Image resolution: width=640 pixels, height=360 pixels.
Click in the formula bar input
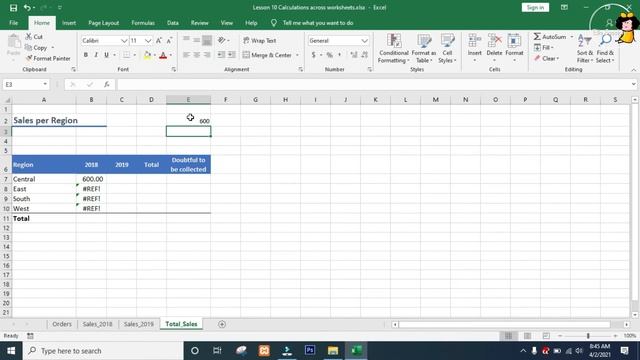click(373, 84)
